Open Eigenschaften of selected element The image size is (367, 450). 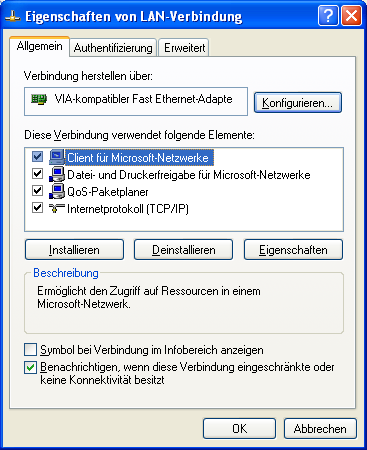293,250
